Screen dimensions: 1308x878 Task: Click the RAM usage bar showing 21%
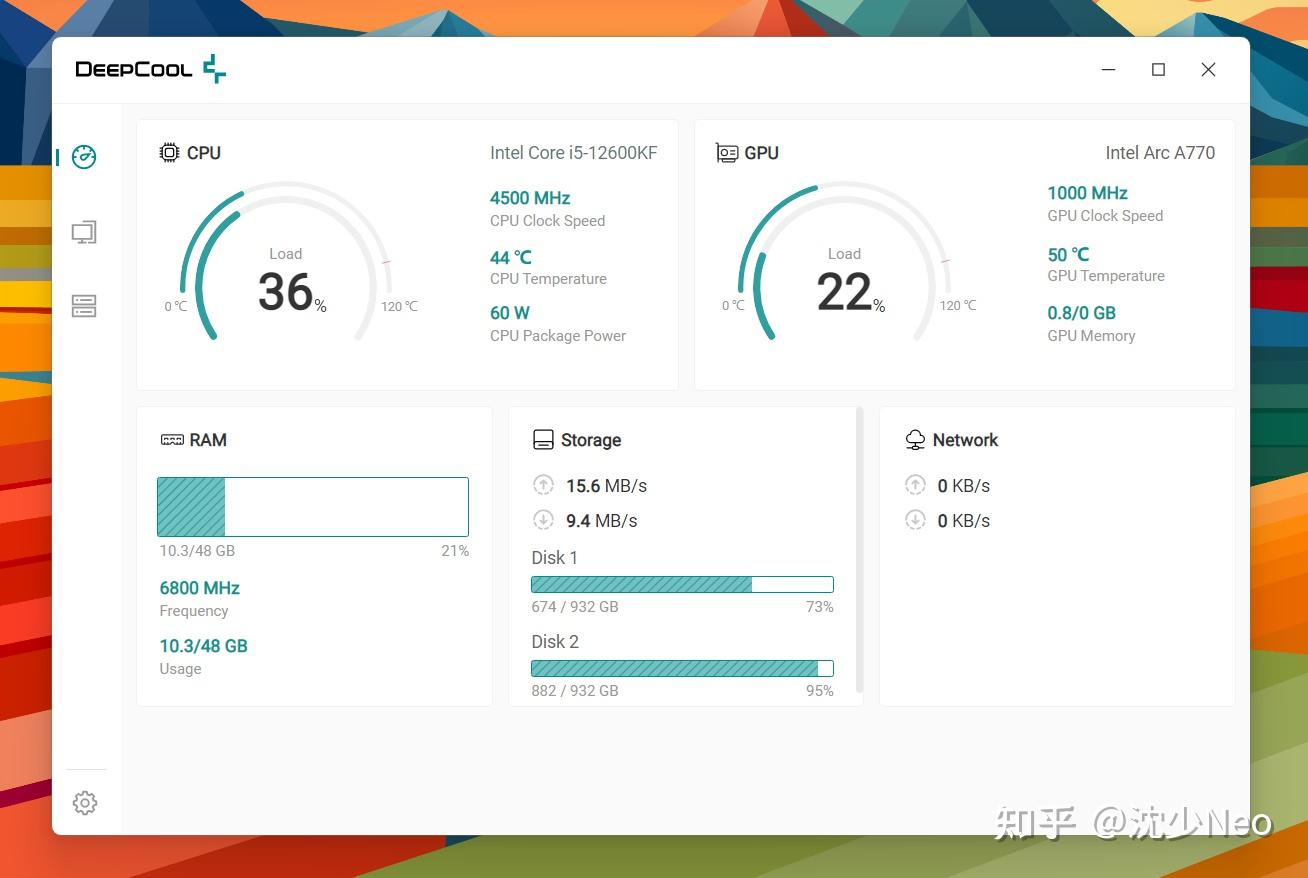coord(312,507)
